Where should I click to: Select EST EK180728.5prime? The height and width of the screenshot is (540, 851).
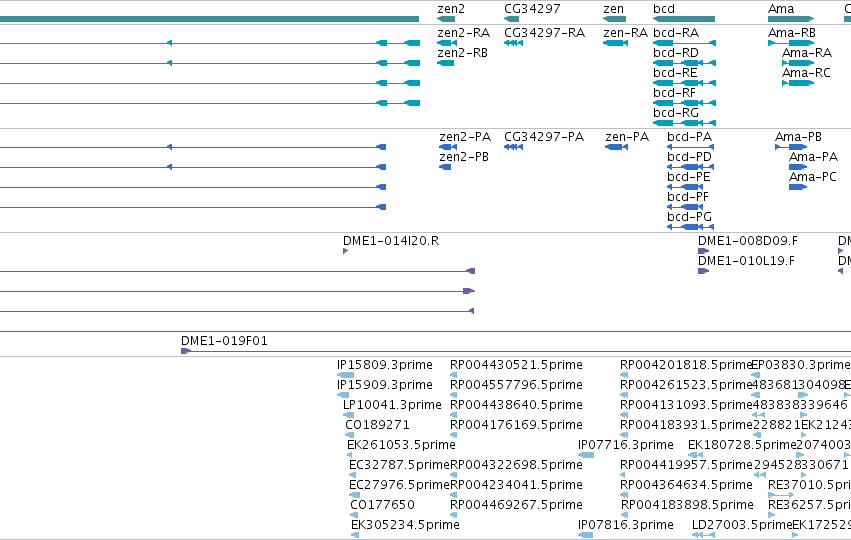[696, 455]
